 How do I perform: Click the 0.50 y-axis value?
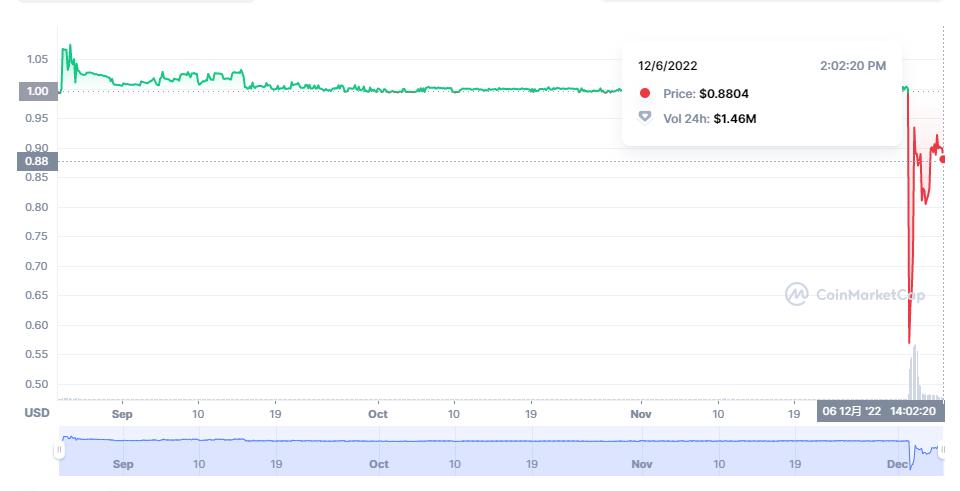pyautogui.click(x=37, y=384)
